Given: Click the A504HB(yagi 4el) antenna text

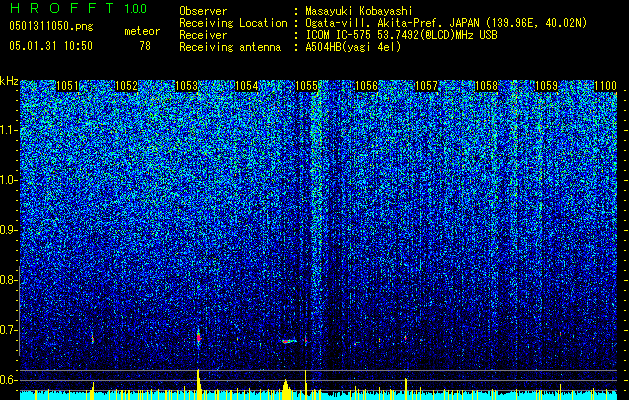Looking at the screenshot, I should coord(353,47).
